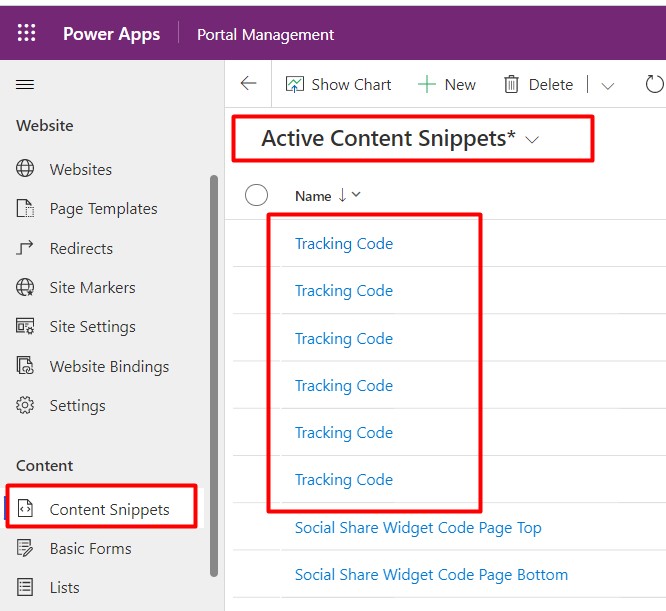Navigate to Page Templates
Screen dimensions: 666x611
(104, 209)
